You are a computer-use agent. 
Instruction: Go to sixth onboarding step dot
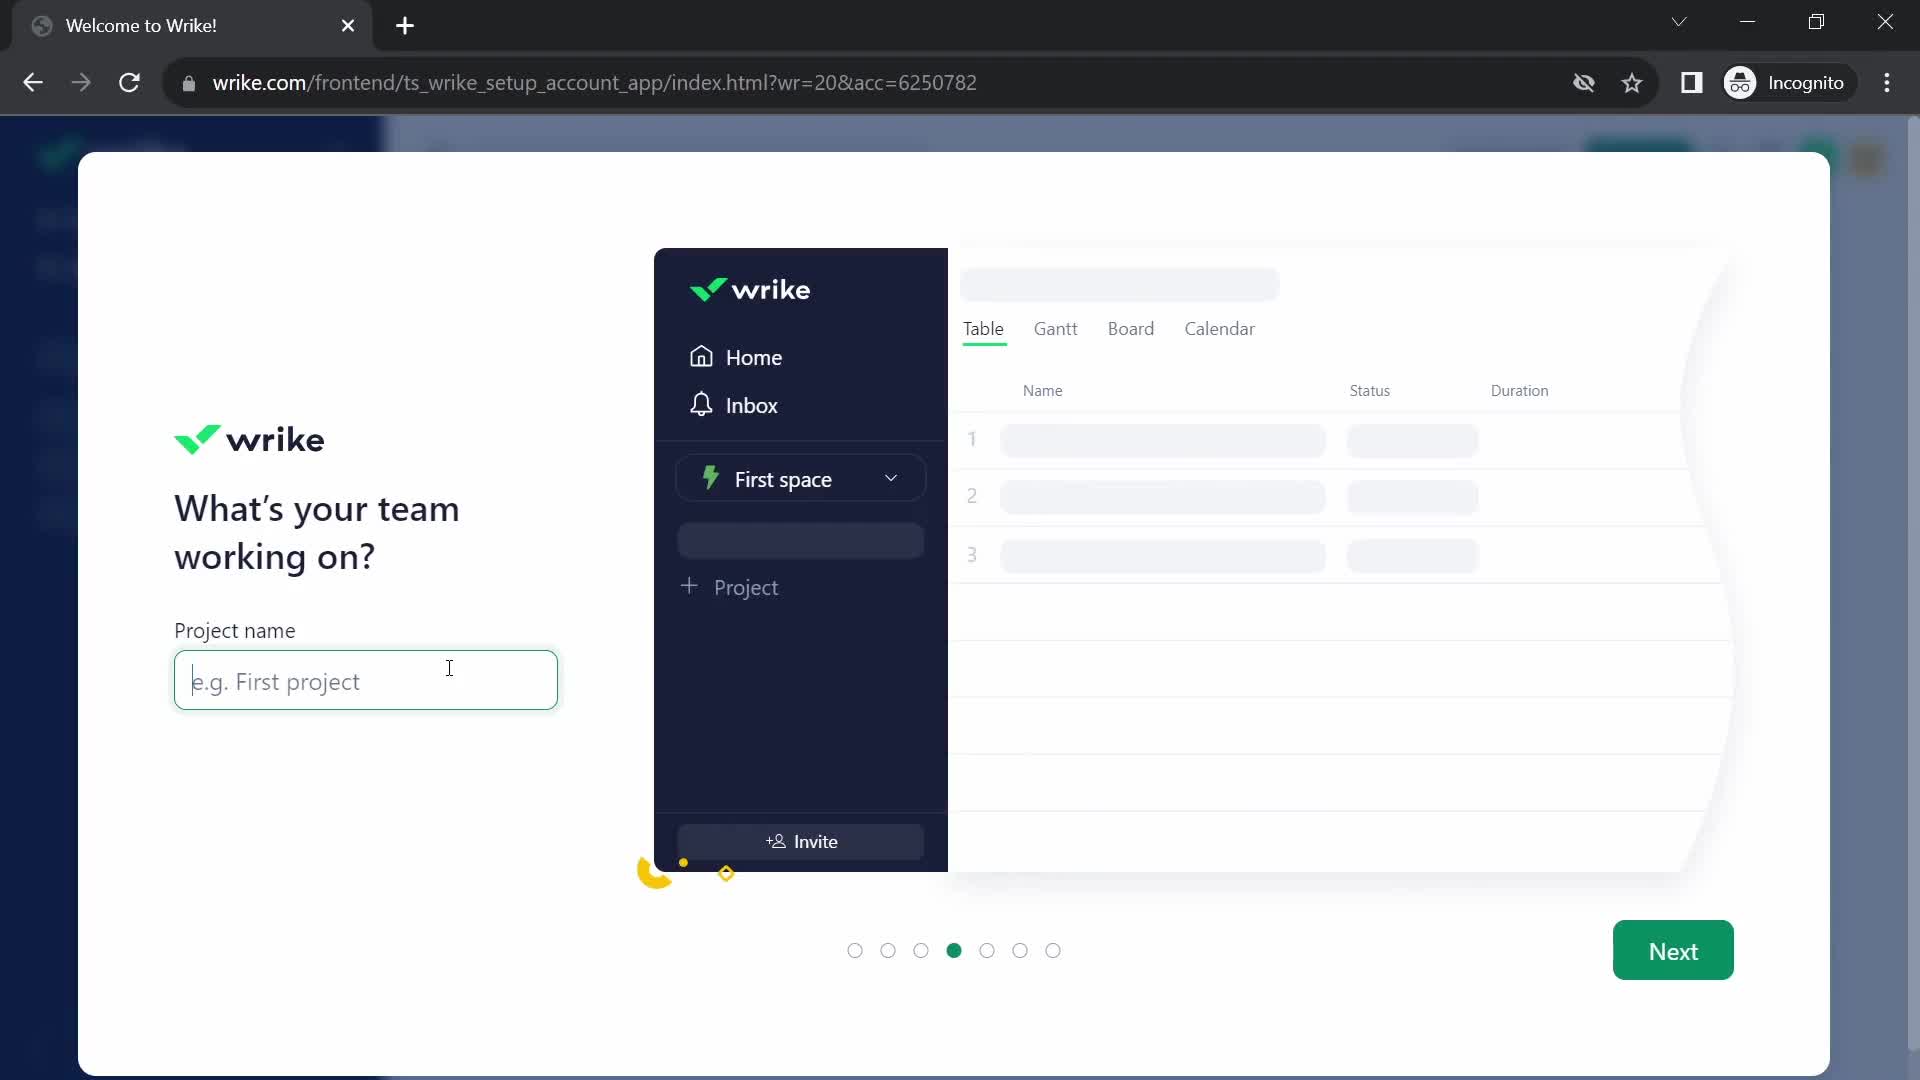[x=1020, y=951]
